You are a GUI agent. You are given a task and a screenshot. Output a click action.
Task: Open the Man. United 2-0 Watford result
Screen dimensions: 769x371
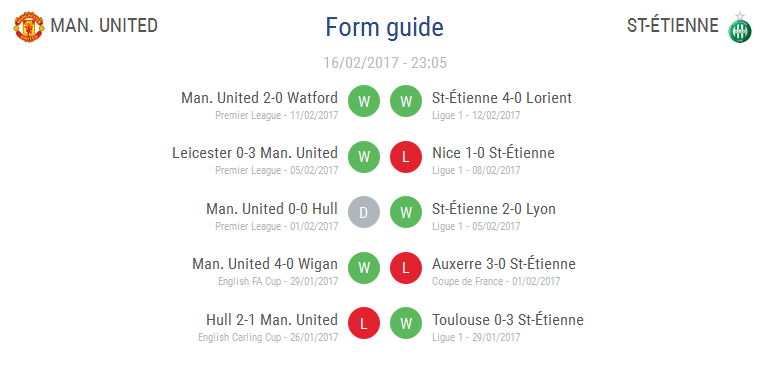click(259, 98)
